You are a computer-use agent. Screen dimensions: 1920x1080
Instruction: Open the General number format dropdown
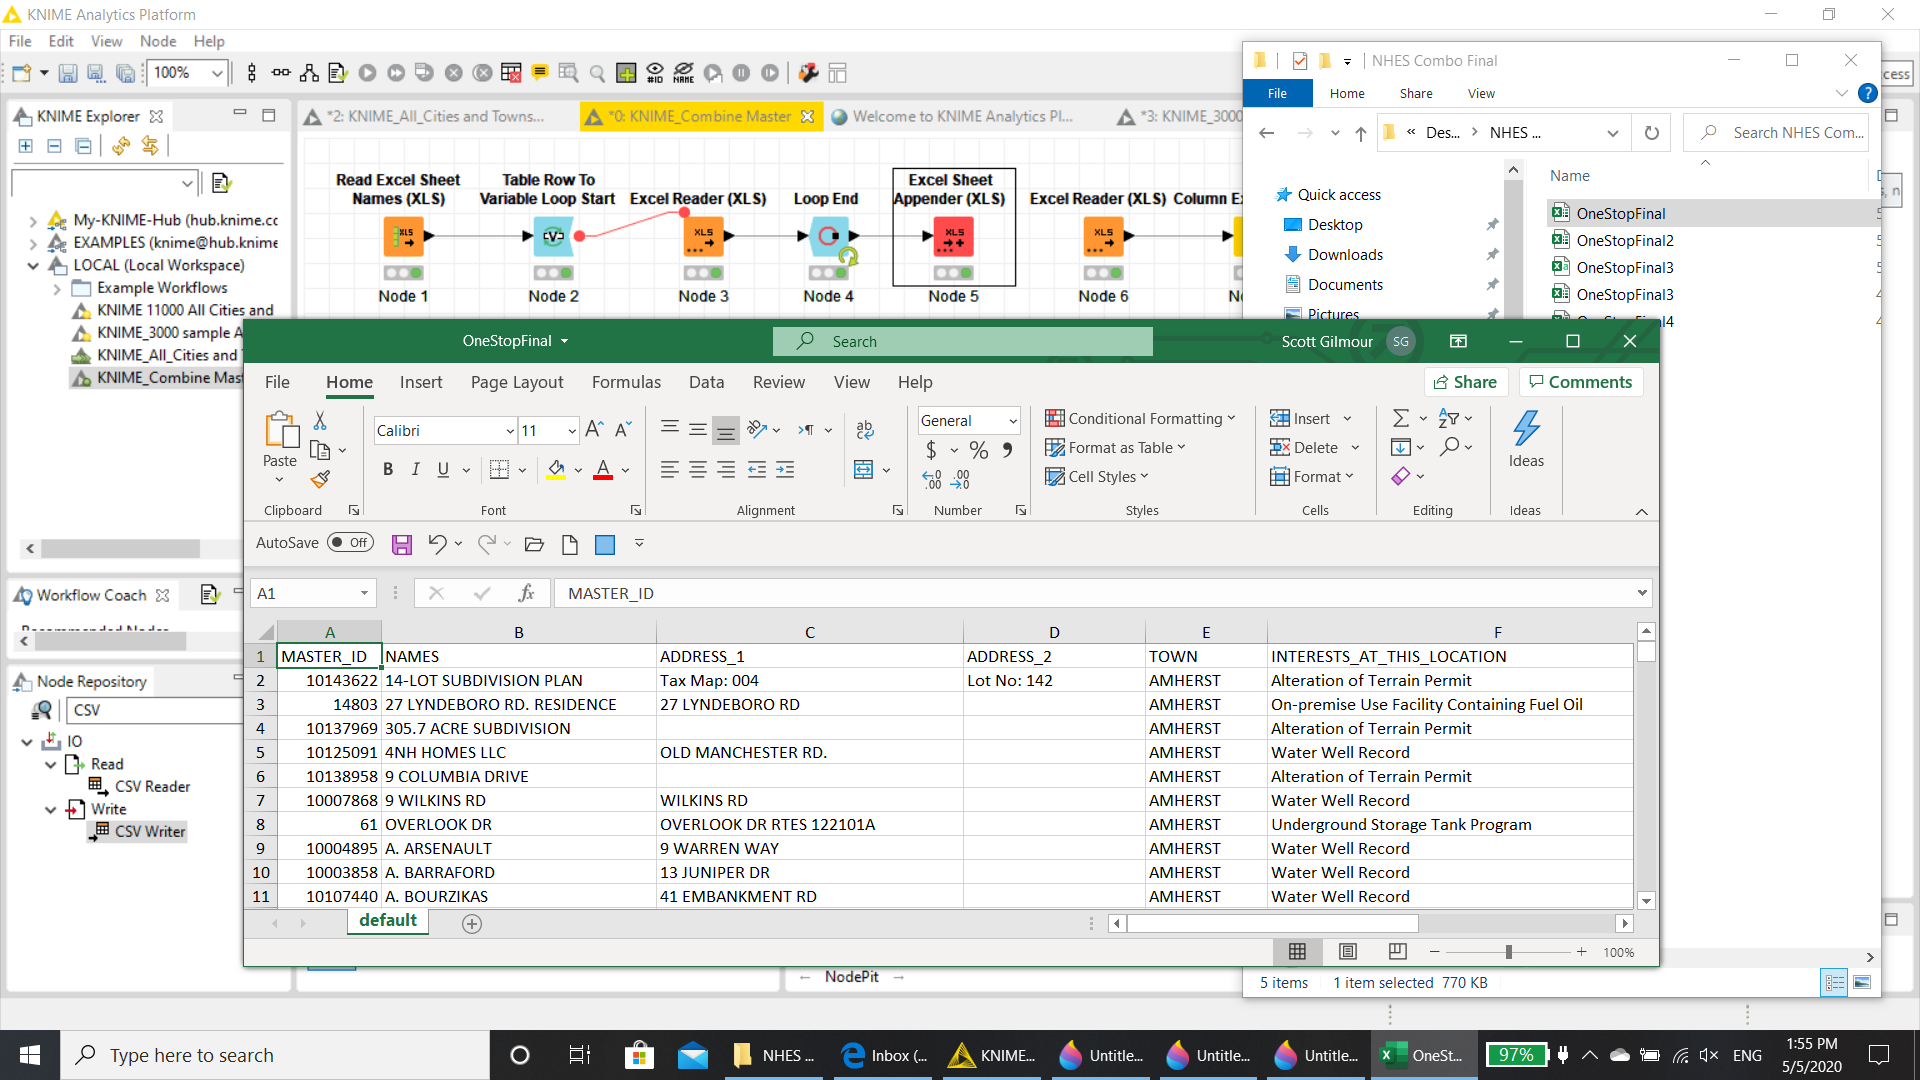pyautogui.click(x=1012, y=421)
